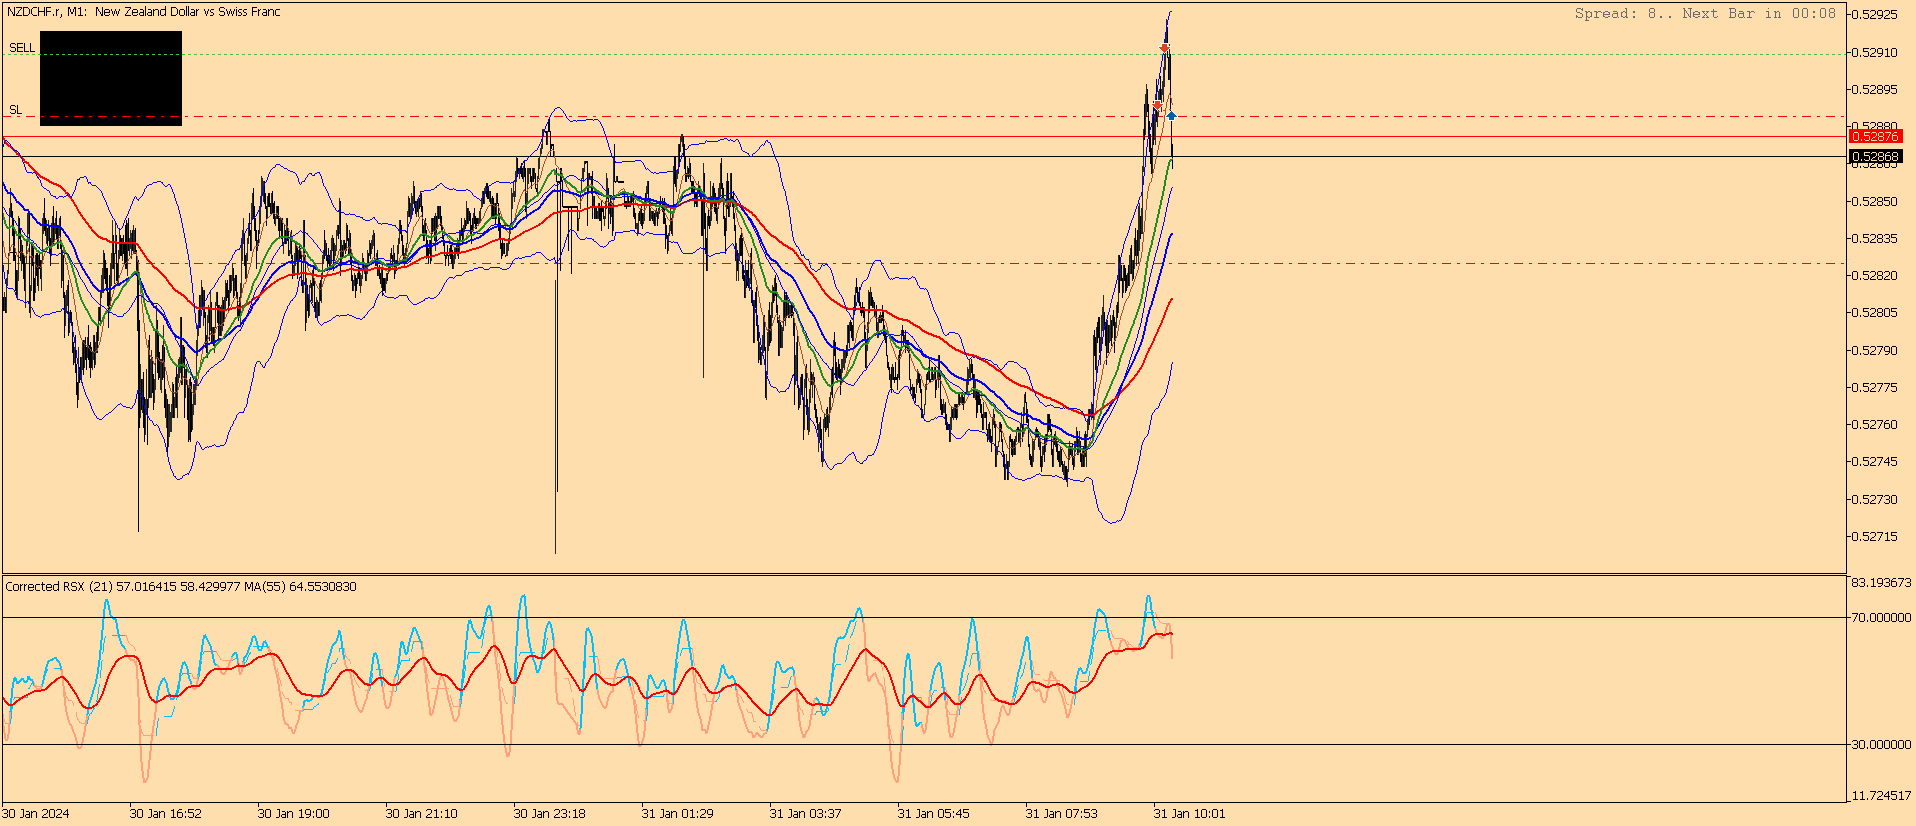This screenshot has width=1916, height=826.
Task: Click the upper red down-arrow at the price peak
Action: (x=1165, y=48)
